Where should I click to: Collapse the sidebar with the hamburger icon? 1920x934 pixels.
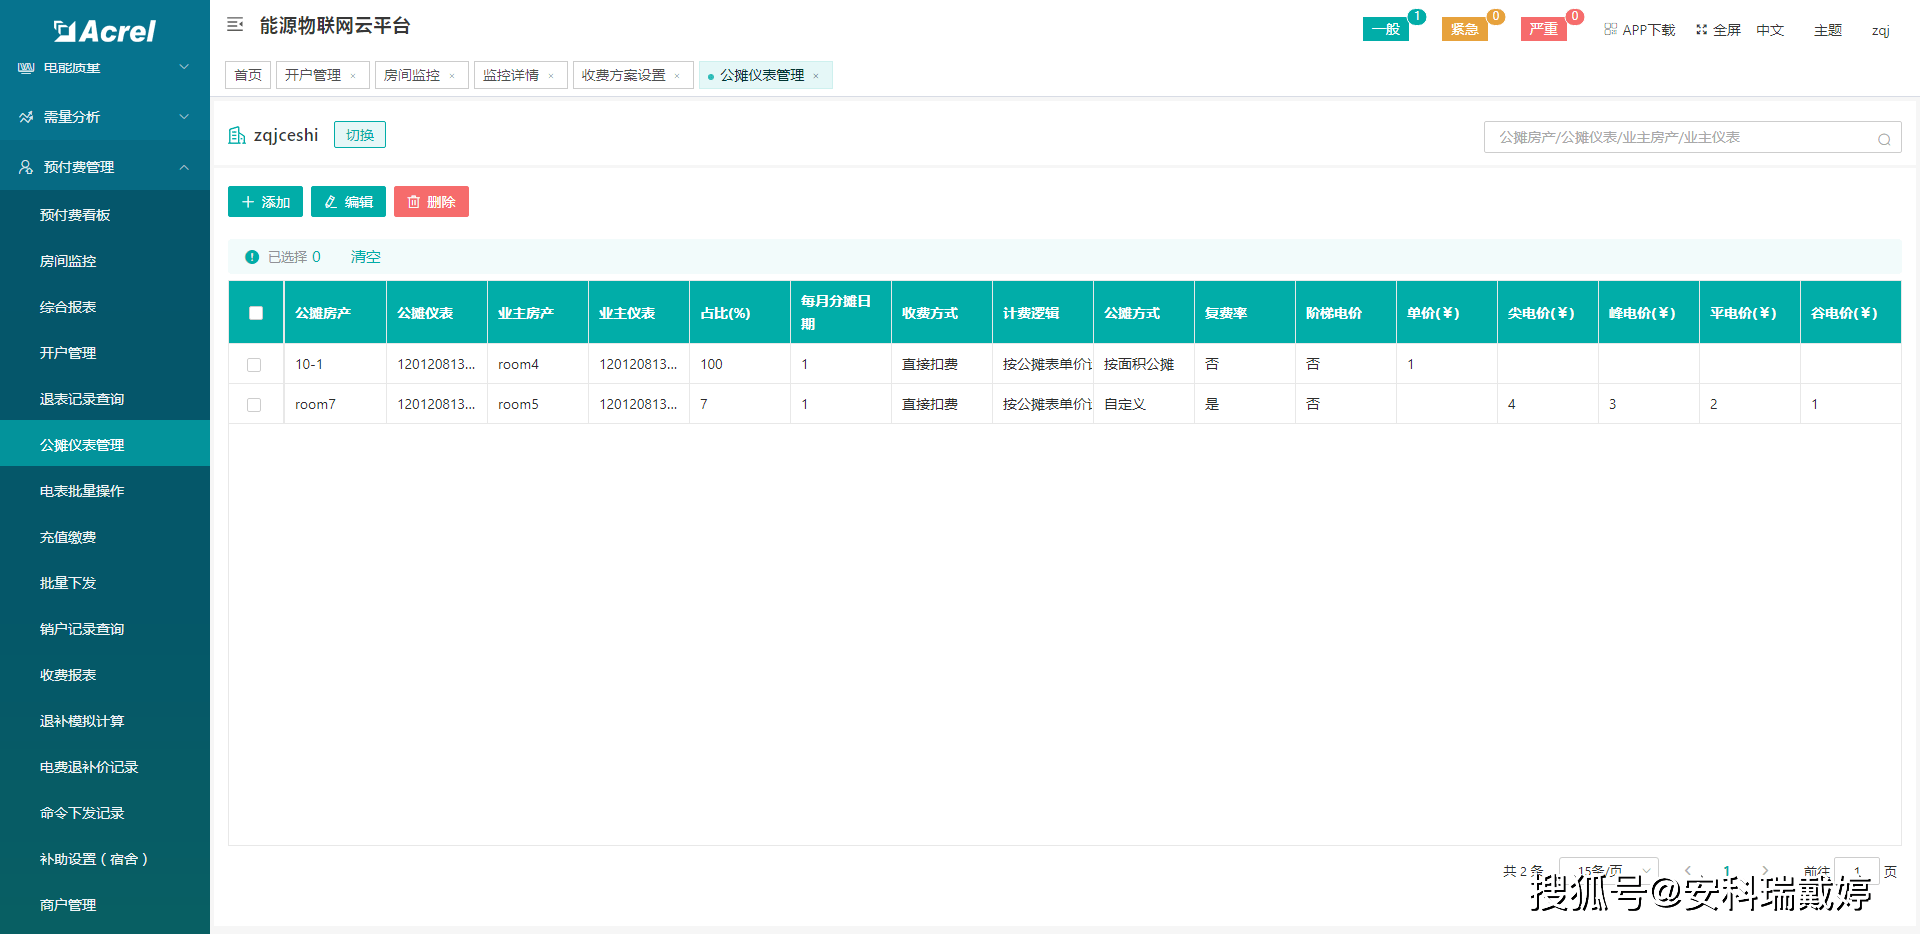(x=235, y=25)
